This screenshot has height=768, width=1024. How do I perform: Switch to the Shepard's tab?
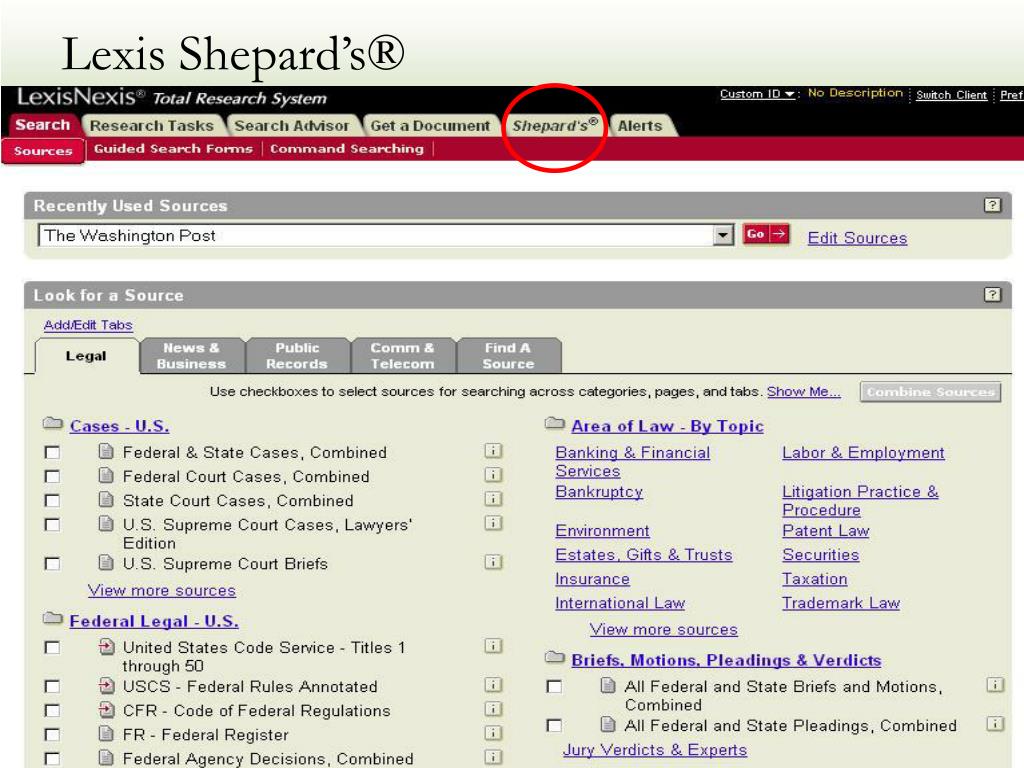pyautogui.click(x=555, y=127)
